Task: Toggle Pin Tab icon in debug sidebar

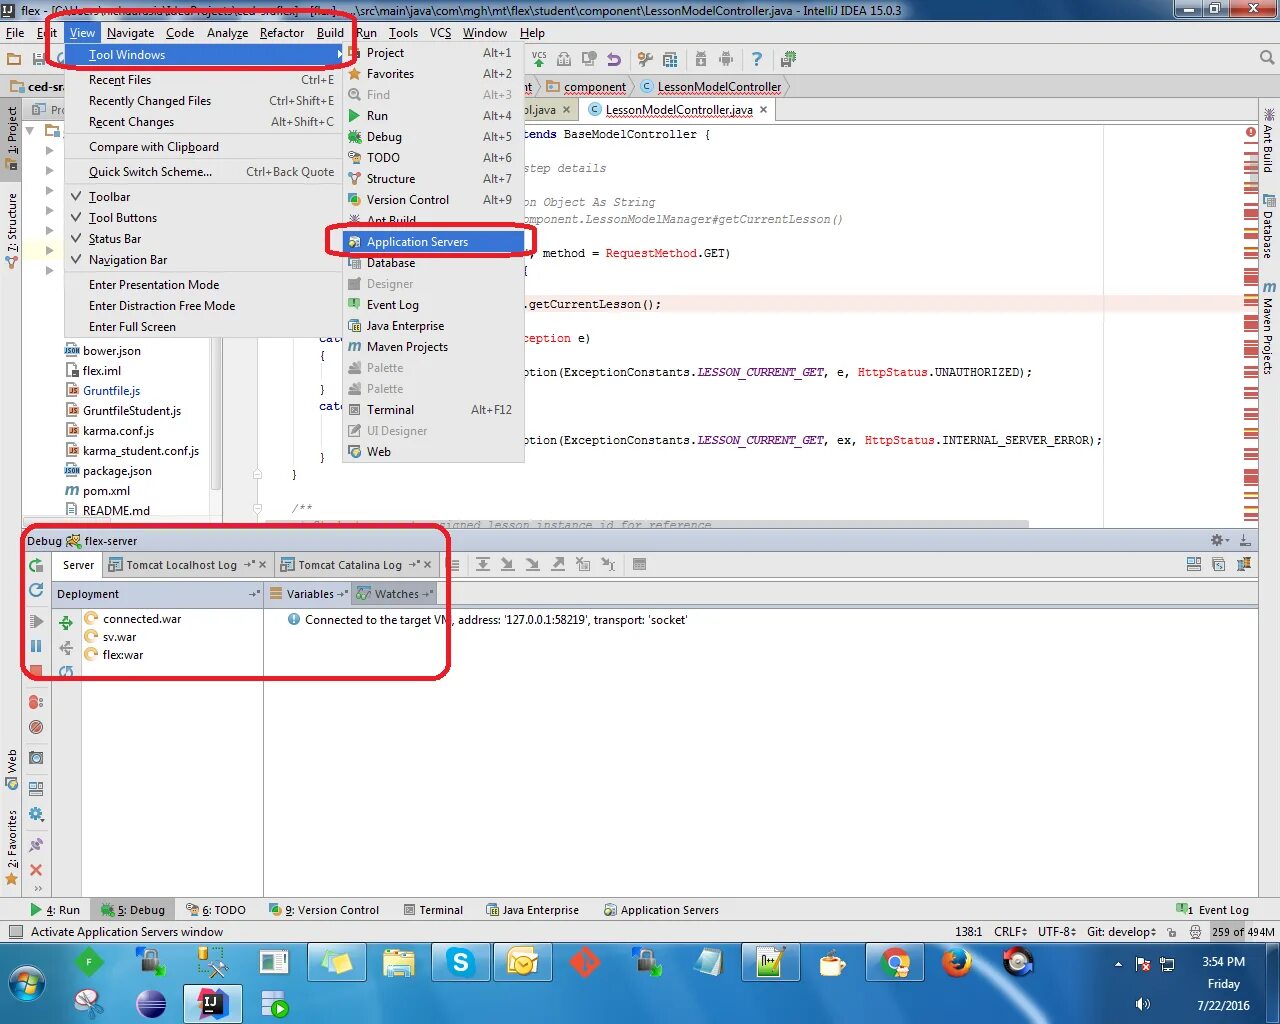Action: tap(36, 845)
